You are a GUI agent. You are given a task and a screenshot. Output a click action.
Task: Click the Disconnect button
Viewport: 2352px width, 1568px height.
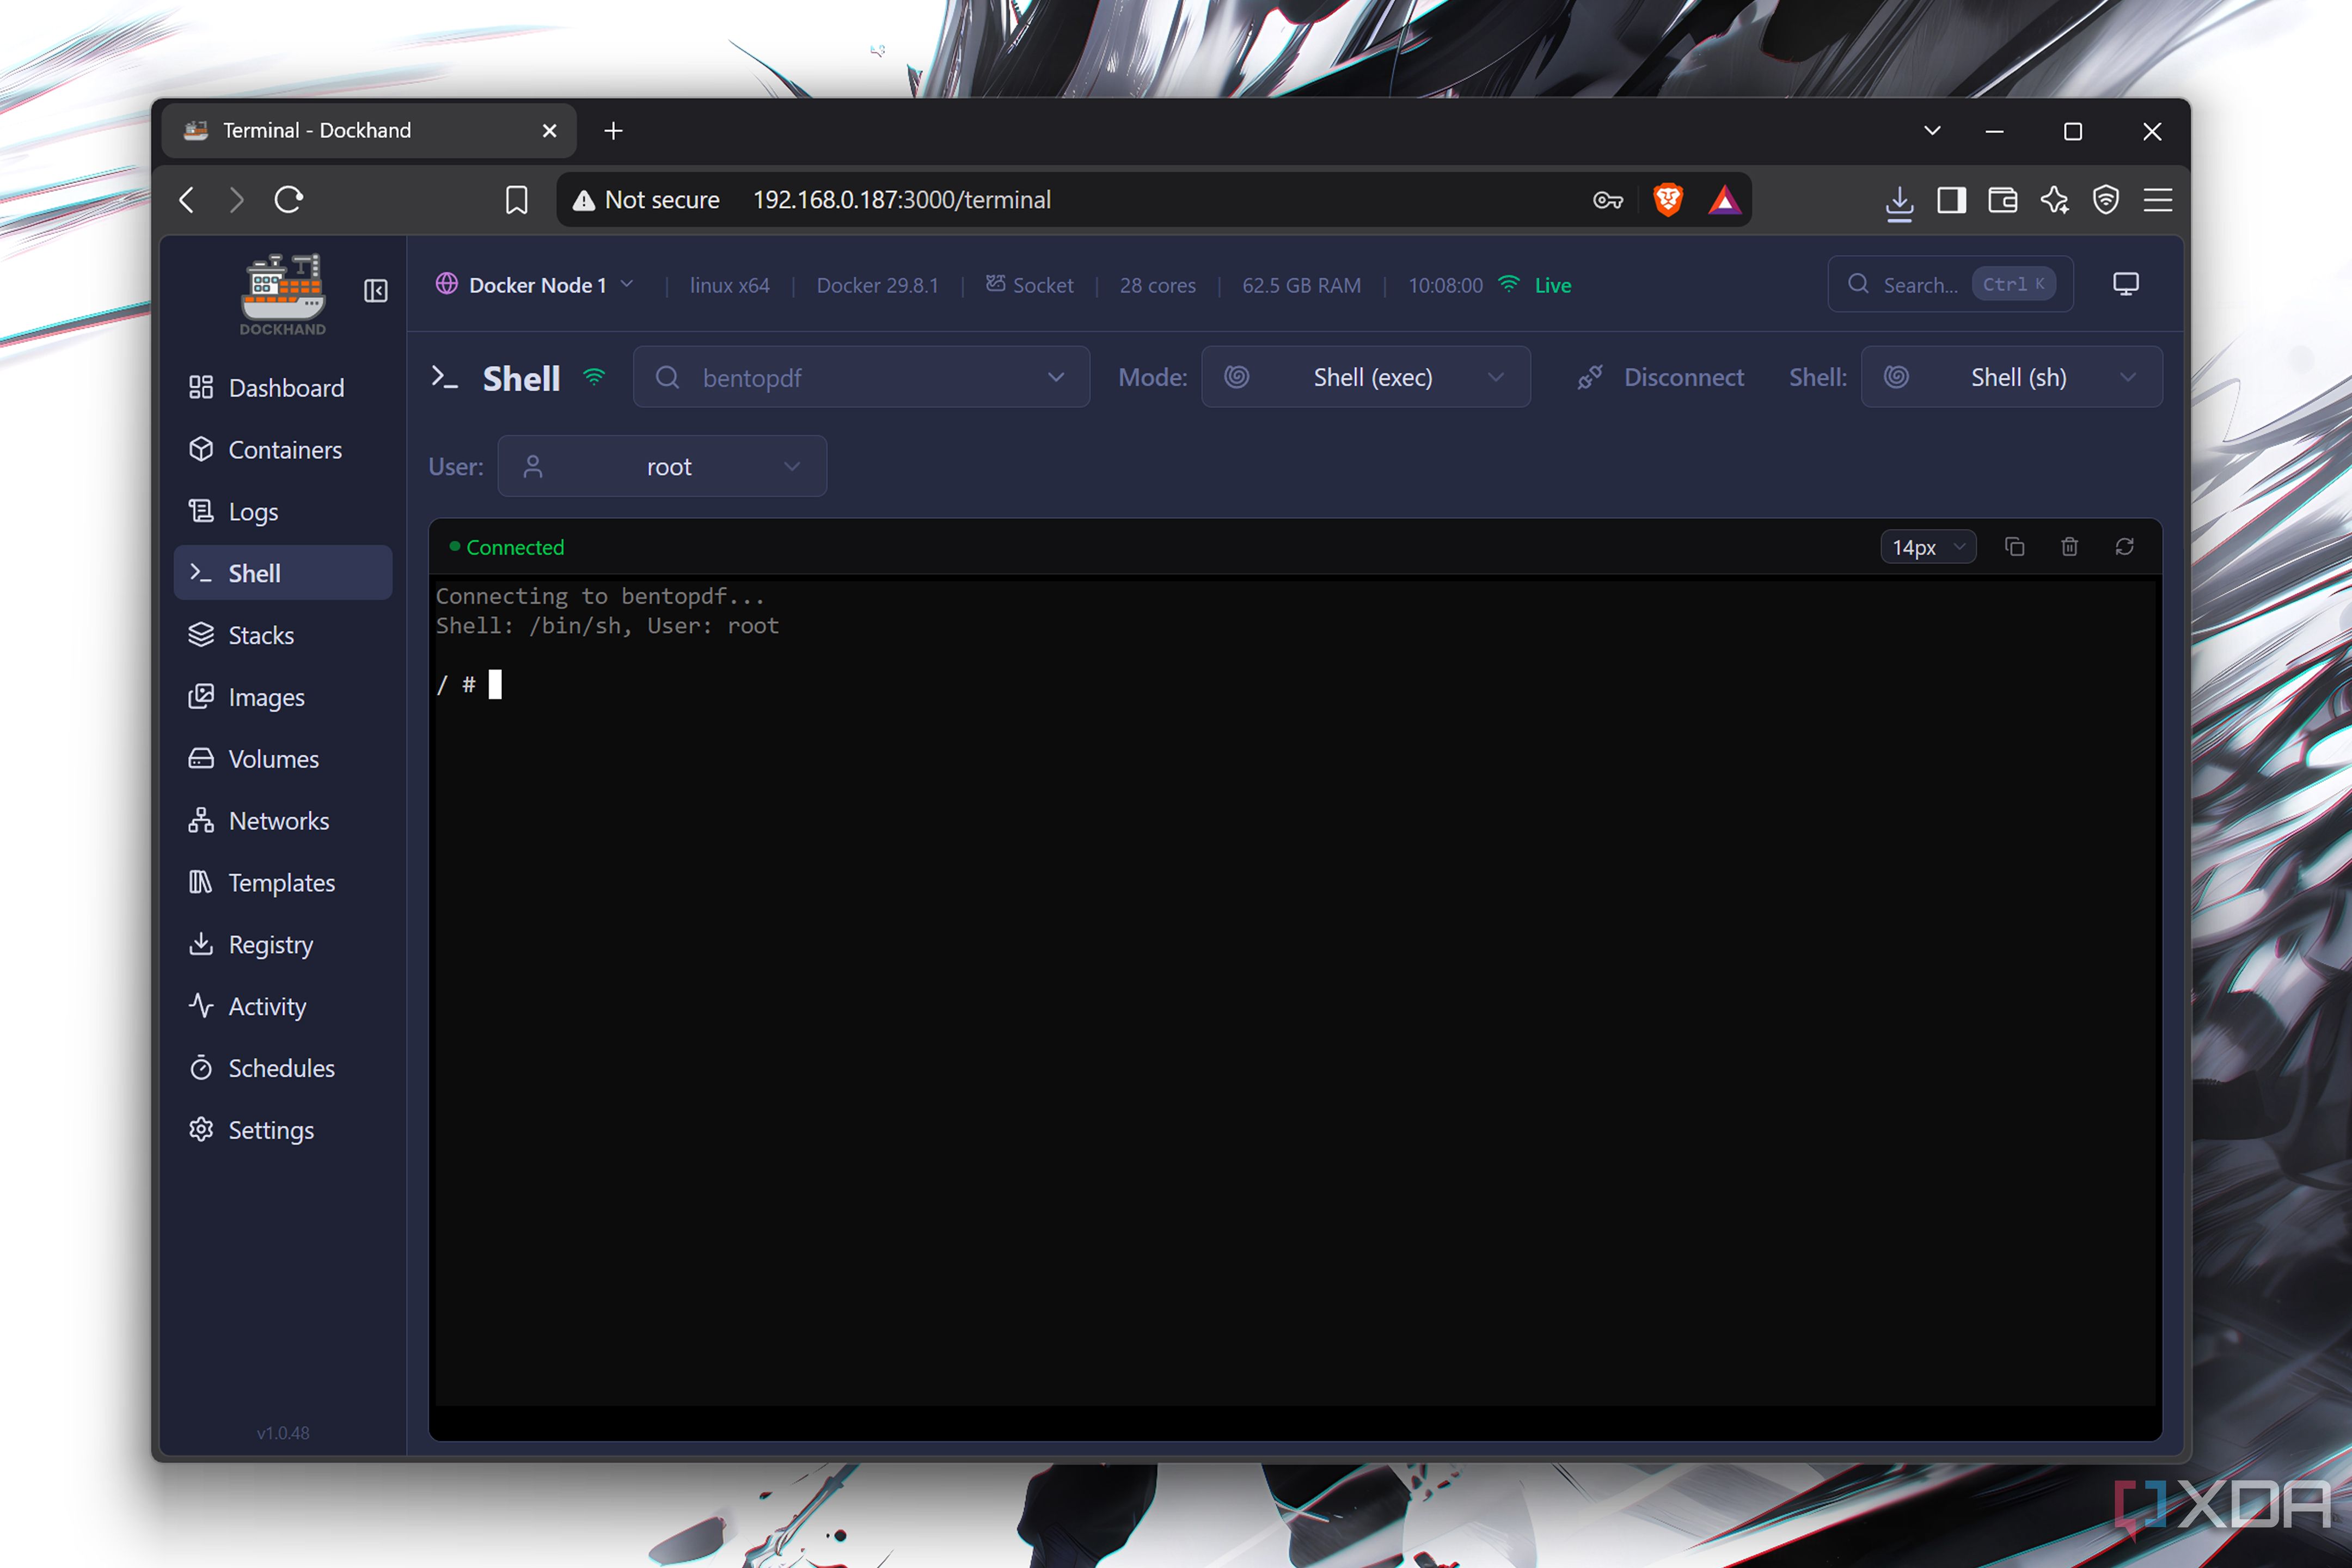(x=1661, y=377)
